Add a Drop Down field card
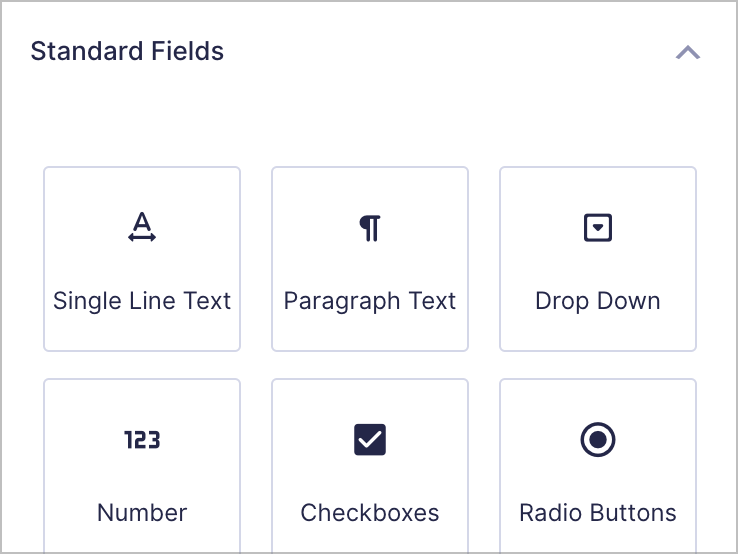This screenshot has height=554, width=738. coord(598,259)
